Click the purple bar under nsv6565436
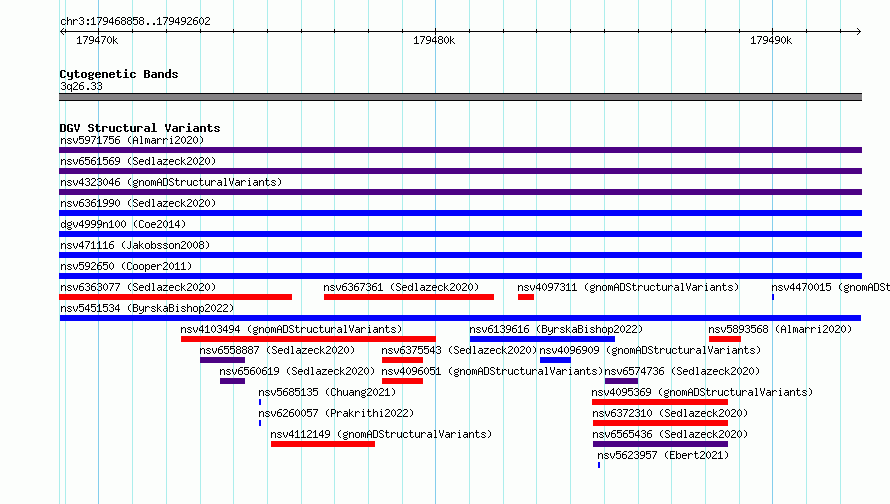This screenshot has height=504, width=890. pos(660,444)
